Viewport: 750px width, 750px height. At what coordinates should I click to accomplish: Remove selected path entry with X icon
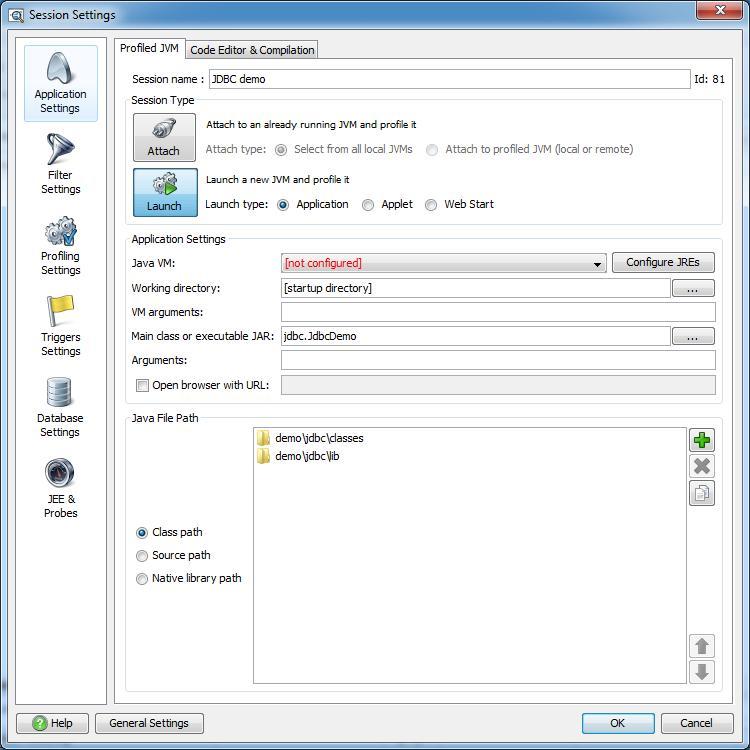702,466
